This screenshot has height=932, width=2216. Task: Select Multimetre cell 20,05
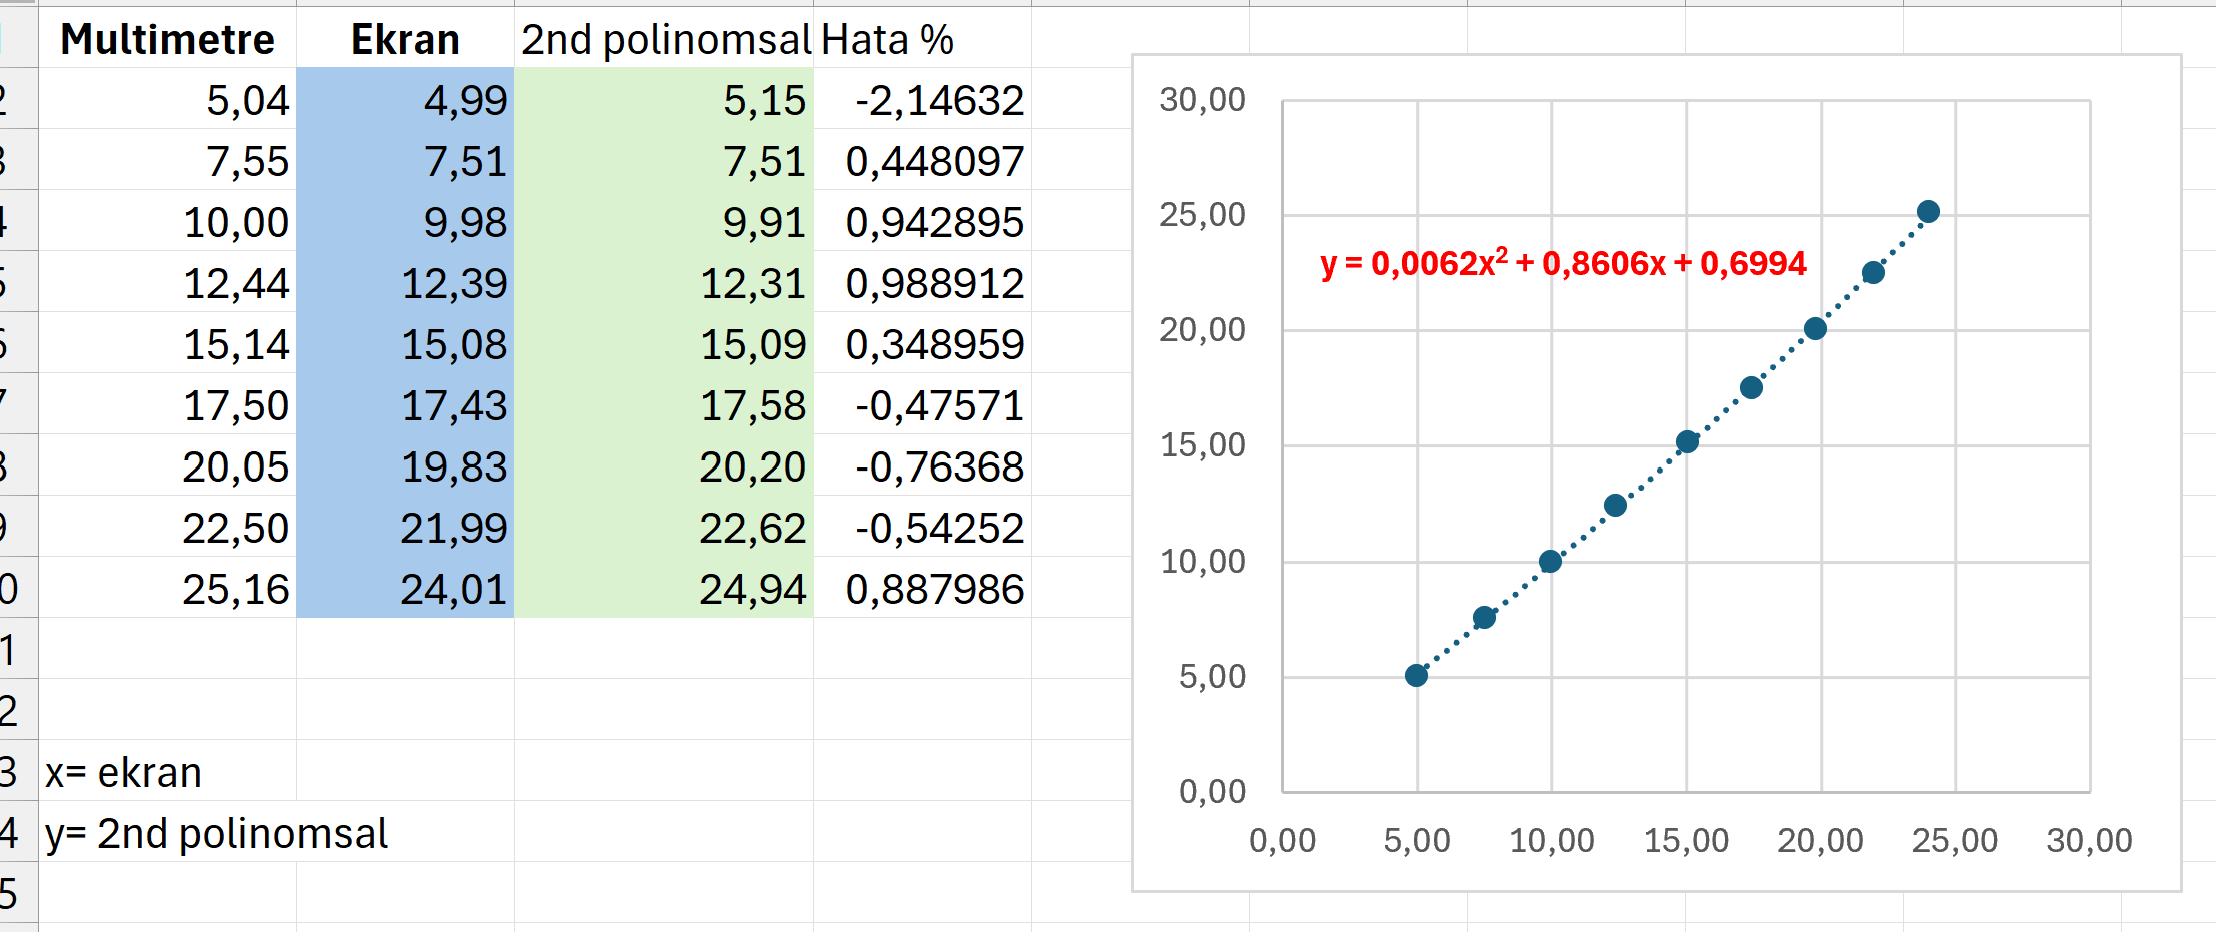coord(167,466)
